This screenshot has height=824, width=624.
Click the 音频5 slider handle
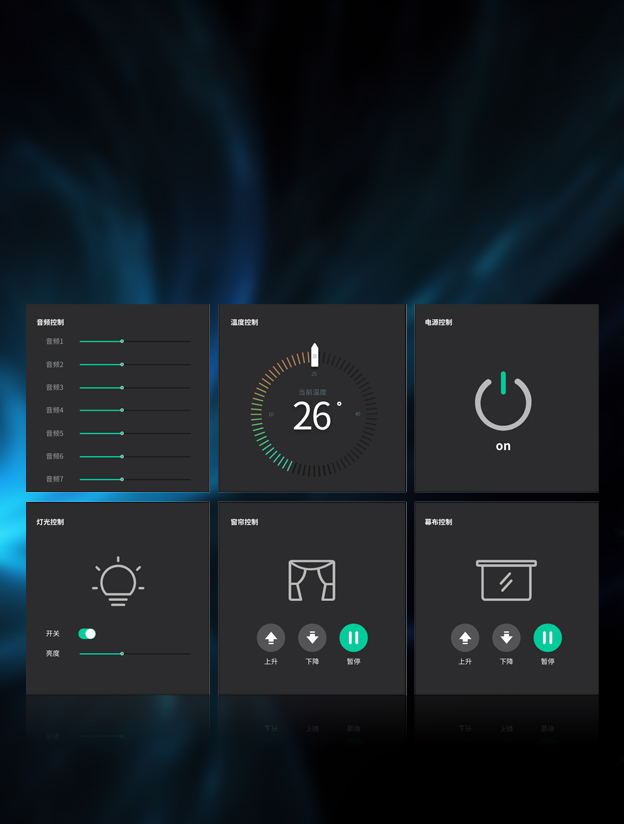pos(122,433)
